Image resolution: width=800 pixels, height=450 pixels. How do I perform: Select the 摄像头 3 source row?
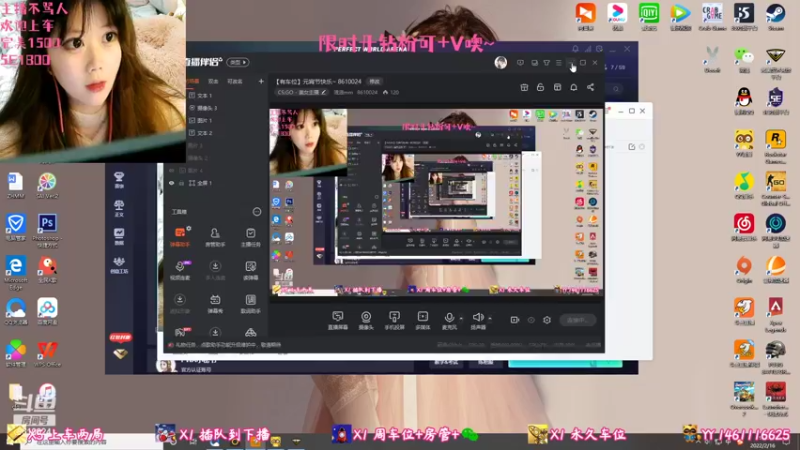pyautogui.click(x=227, y=108)
